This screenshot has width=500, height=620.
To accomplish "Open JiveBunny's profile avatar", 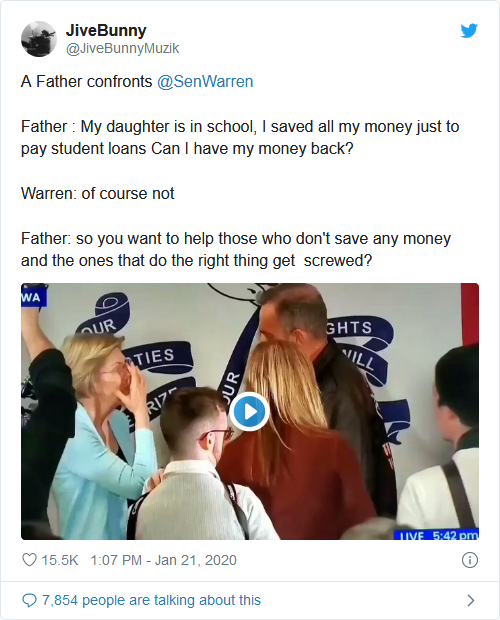I will [39, 39].
